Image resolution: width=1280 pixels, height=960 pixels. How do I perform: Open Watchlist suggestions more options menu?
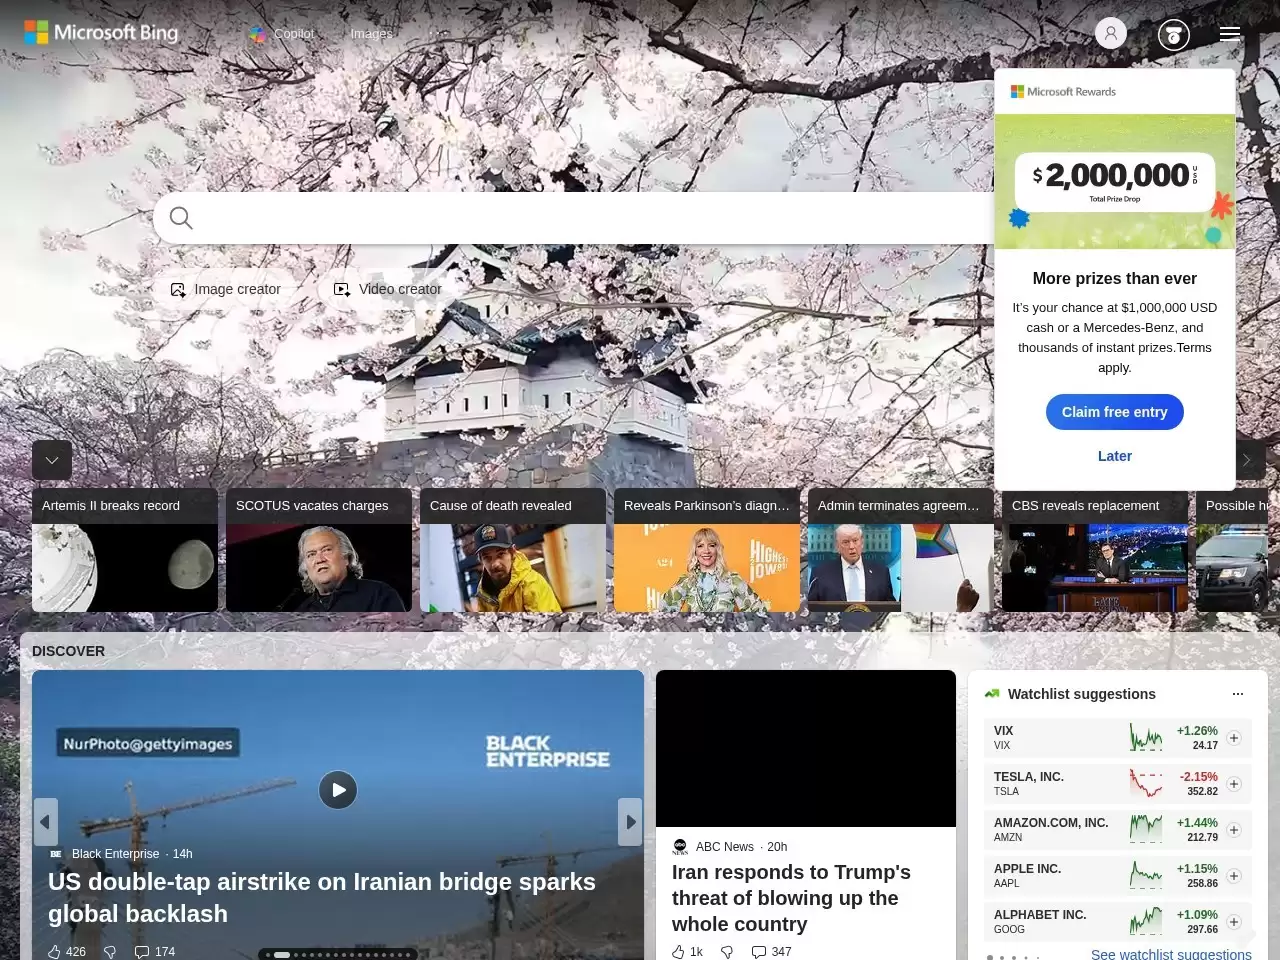[x=1238, y=694]
